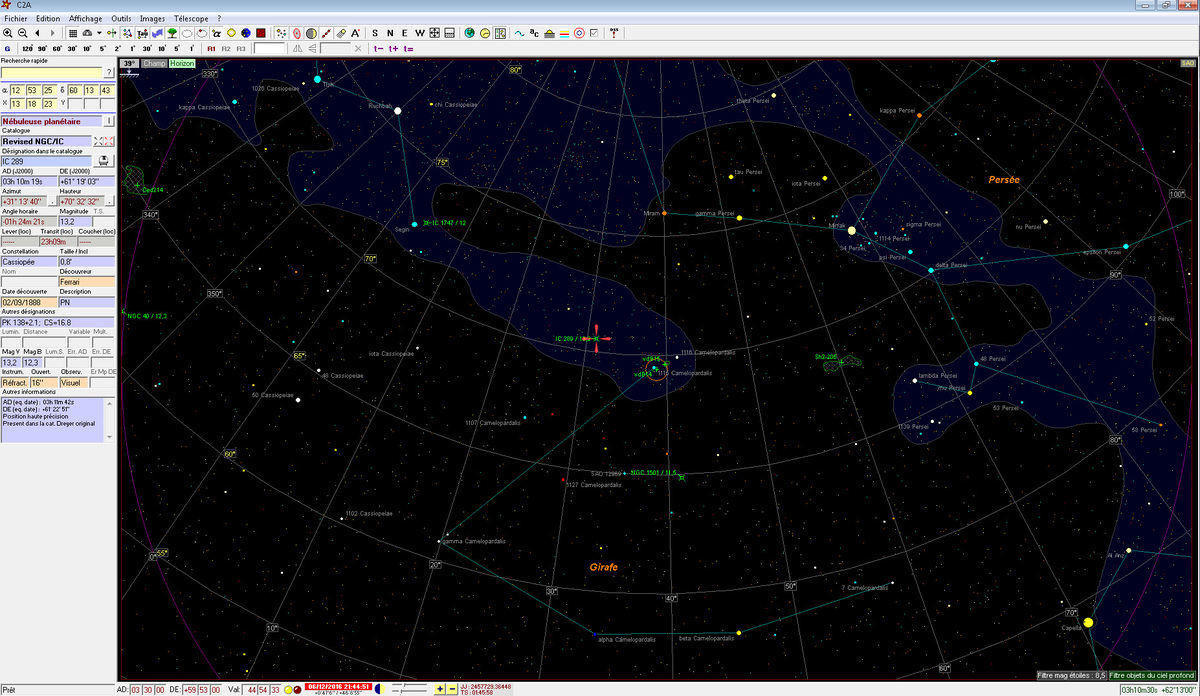This screenshot has width=1200, height=696.
Task: Open the Edition menu
Action: (47, 18)
